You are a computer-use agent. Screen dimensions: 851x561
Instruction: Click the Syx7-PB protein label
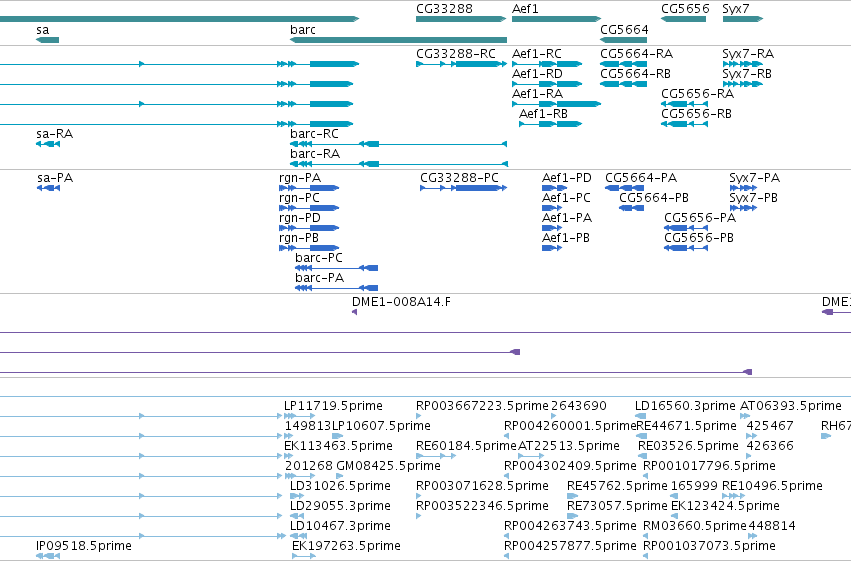pyautogui.click(x=753, y=198)
